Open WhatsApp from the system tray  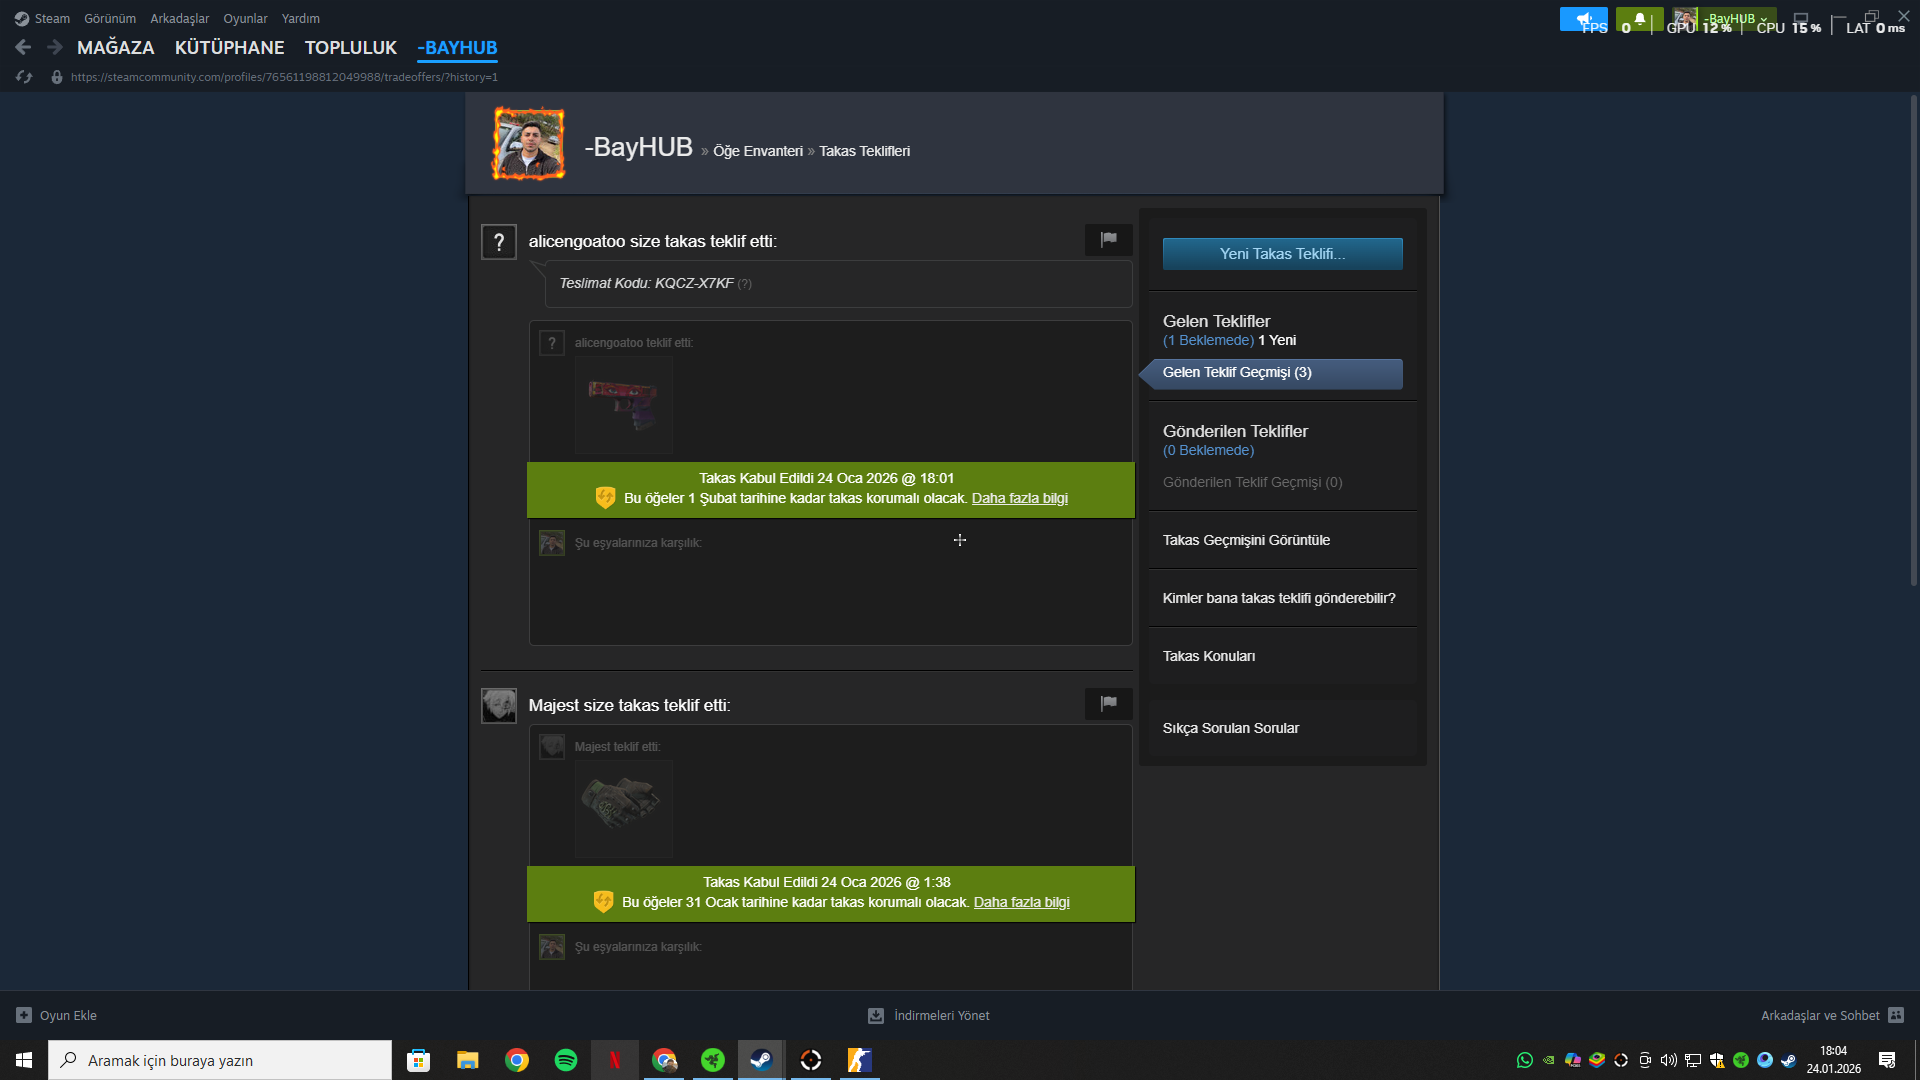point(1525,1060)
